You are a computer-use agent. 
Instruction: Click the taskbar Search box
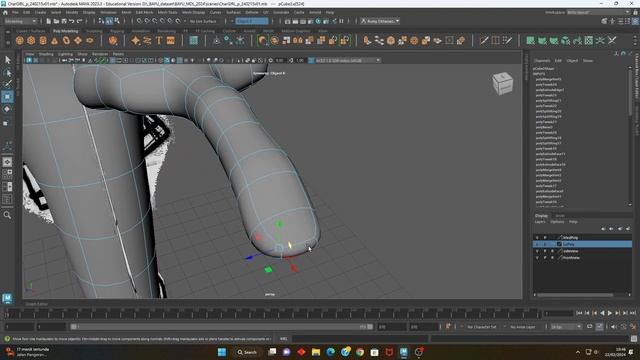248,352
